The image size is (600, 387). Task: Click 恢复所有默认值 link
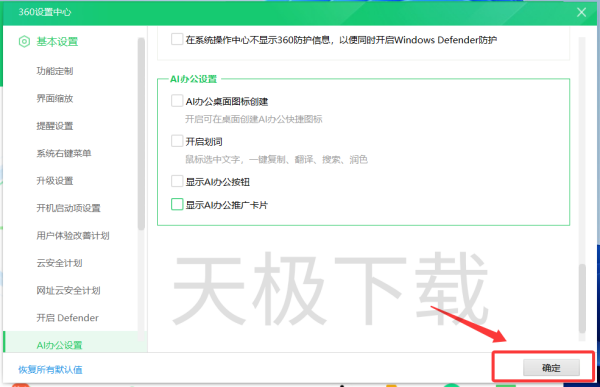50,370
